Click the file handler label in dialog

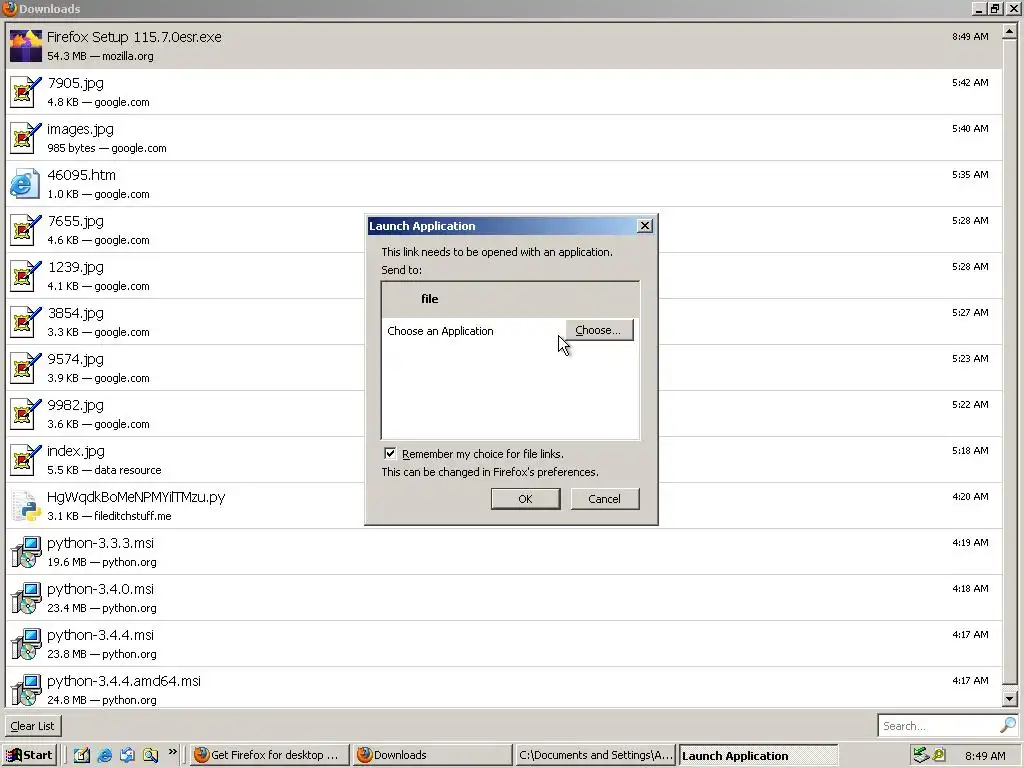tap(430, 299)
